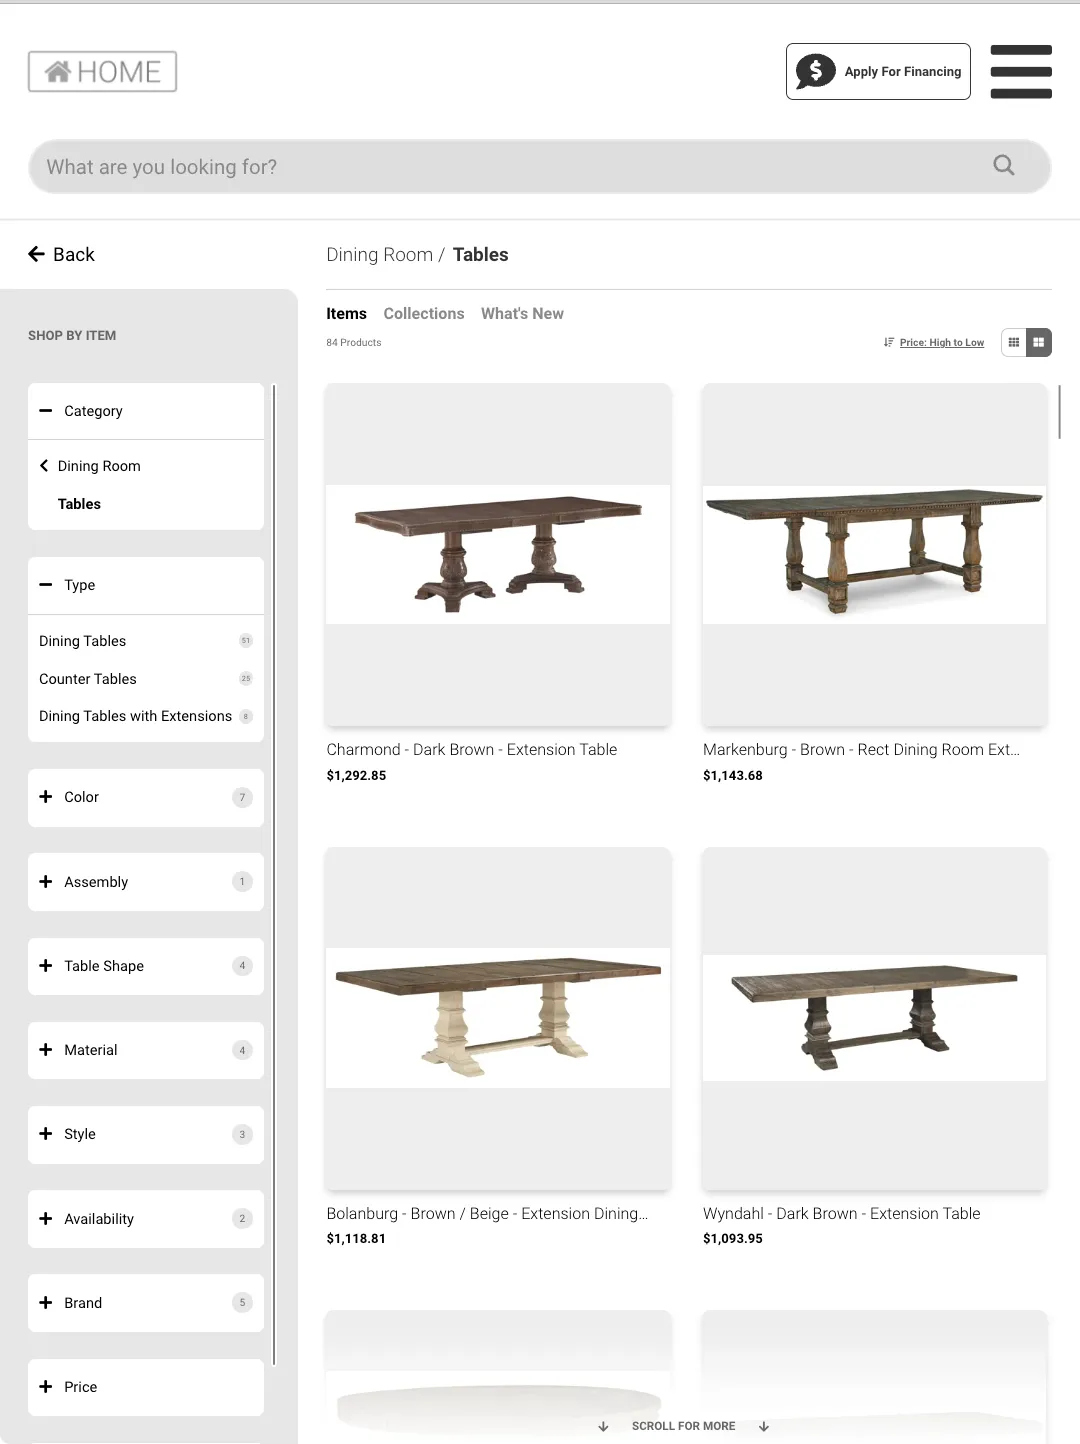Click the financing dollar-sign icon

pyautogui.click(x=816, y=71)
